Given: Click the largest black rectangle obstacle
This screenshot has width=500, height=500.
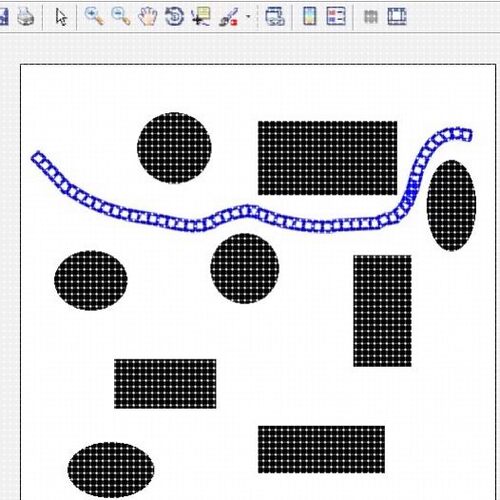Looking at the screenshot, I should (327, 158).
